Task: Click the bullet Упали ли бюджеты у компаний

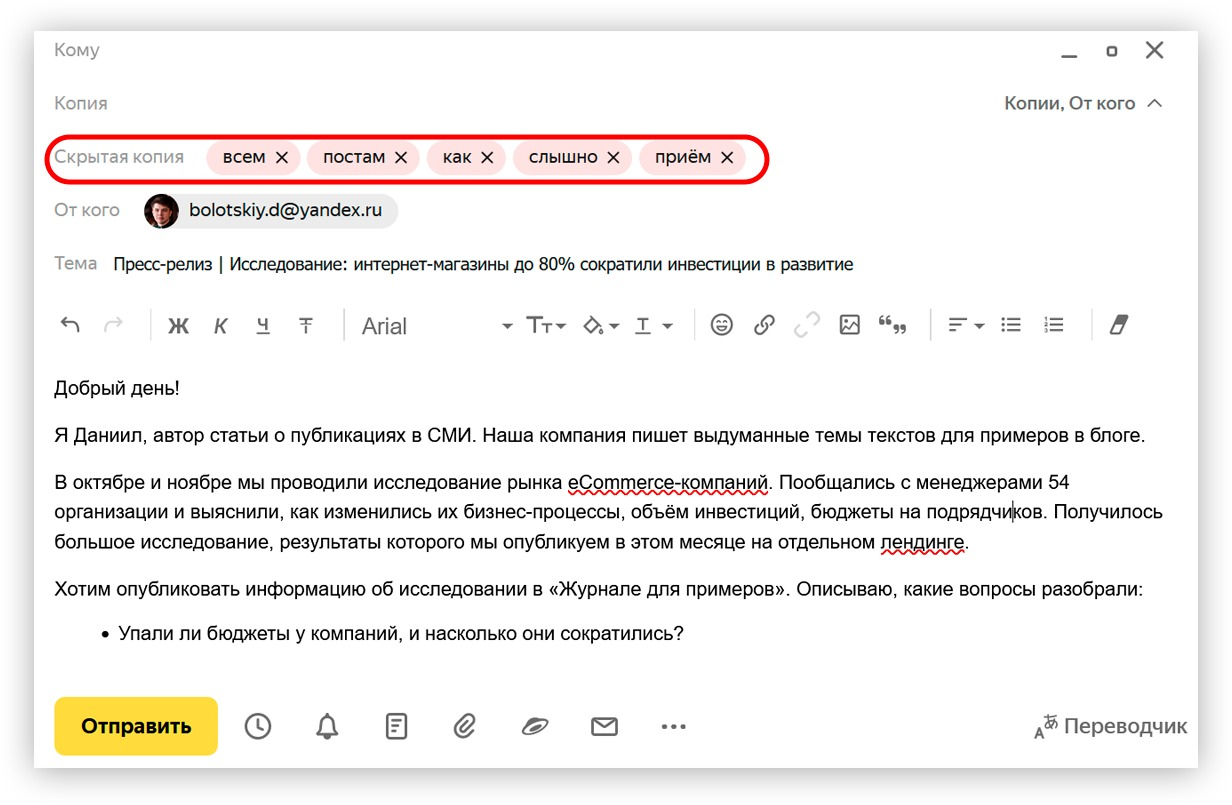Action: click(x=400, y=633)
